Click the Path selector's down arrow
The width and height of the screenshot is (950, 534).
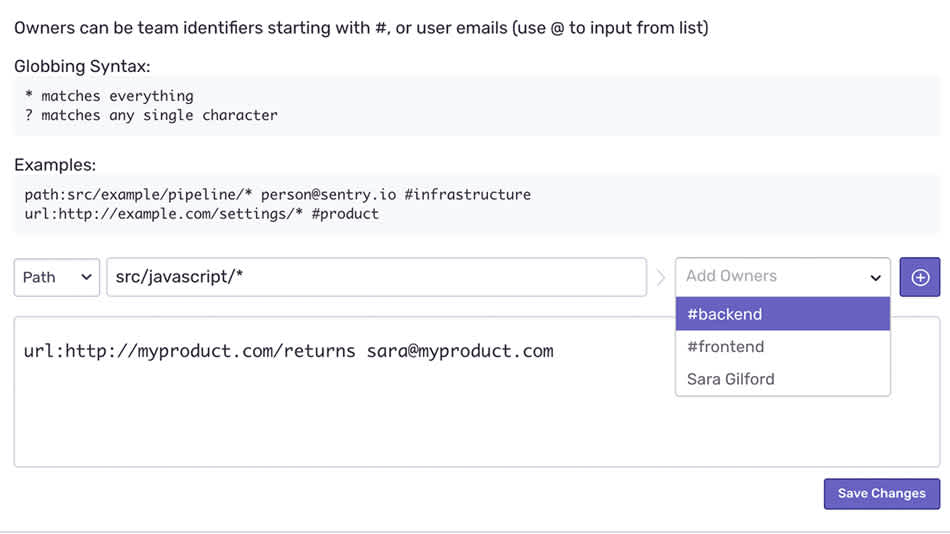[85, 278]
